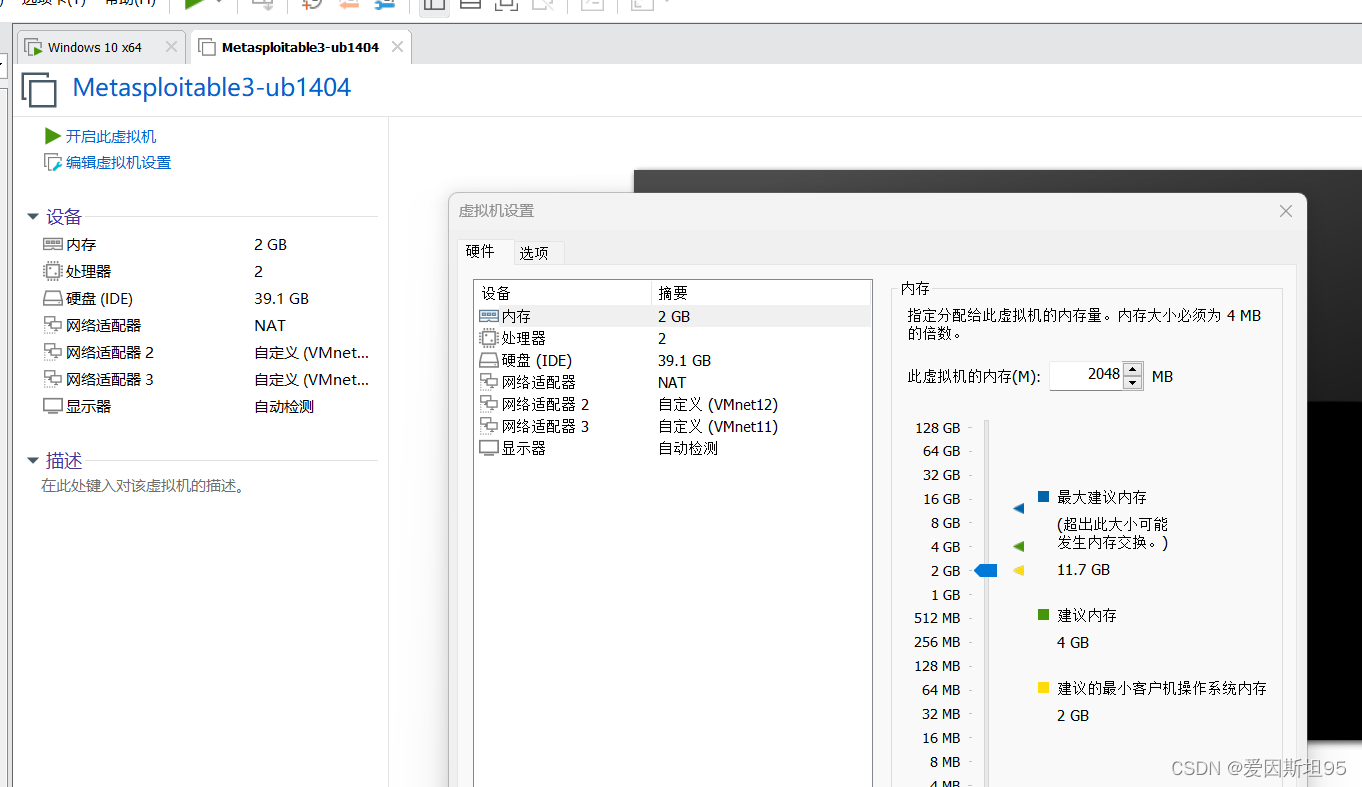Collapse the 描述 section
Image resolution: width=1362 pixels, height=787 pixels.
(x=33, y=461)
